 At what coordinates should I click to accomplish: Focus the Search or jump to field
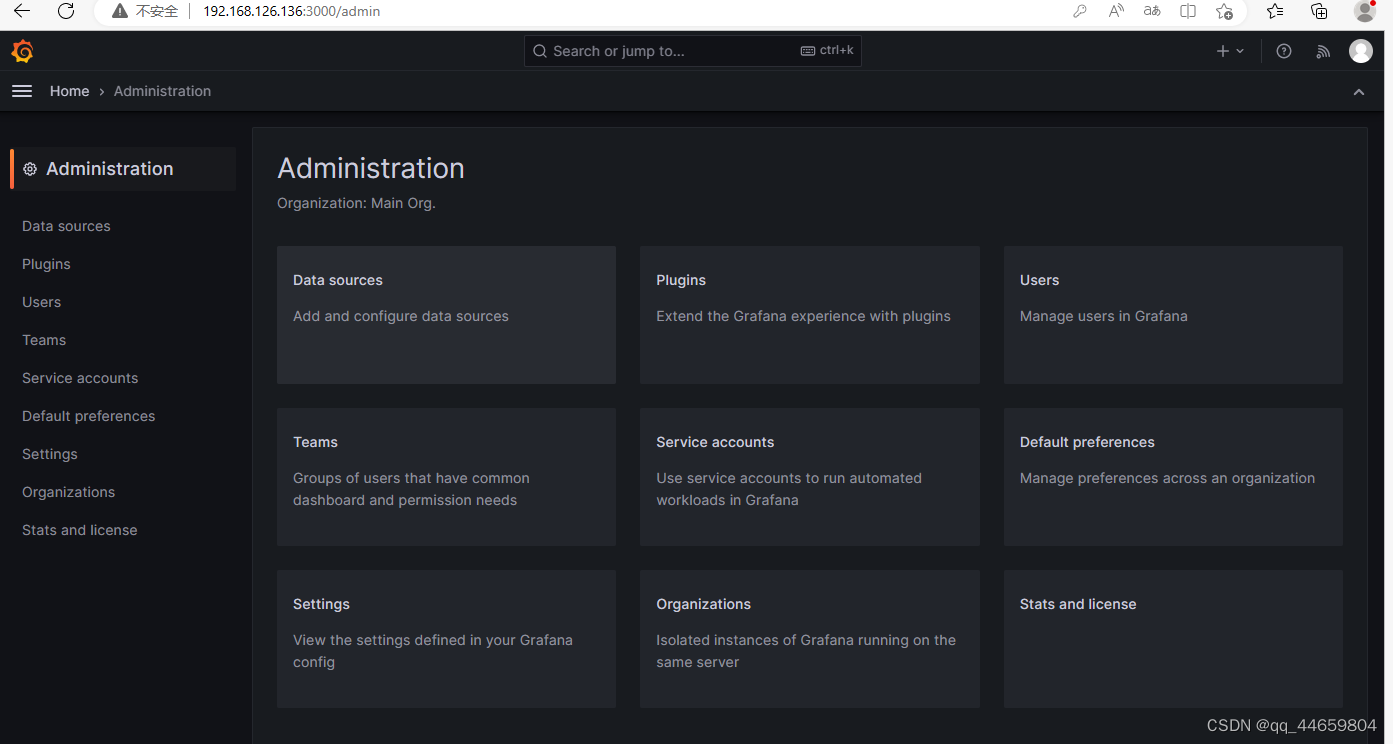[692, 51]
